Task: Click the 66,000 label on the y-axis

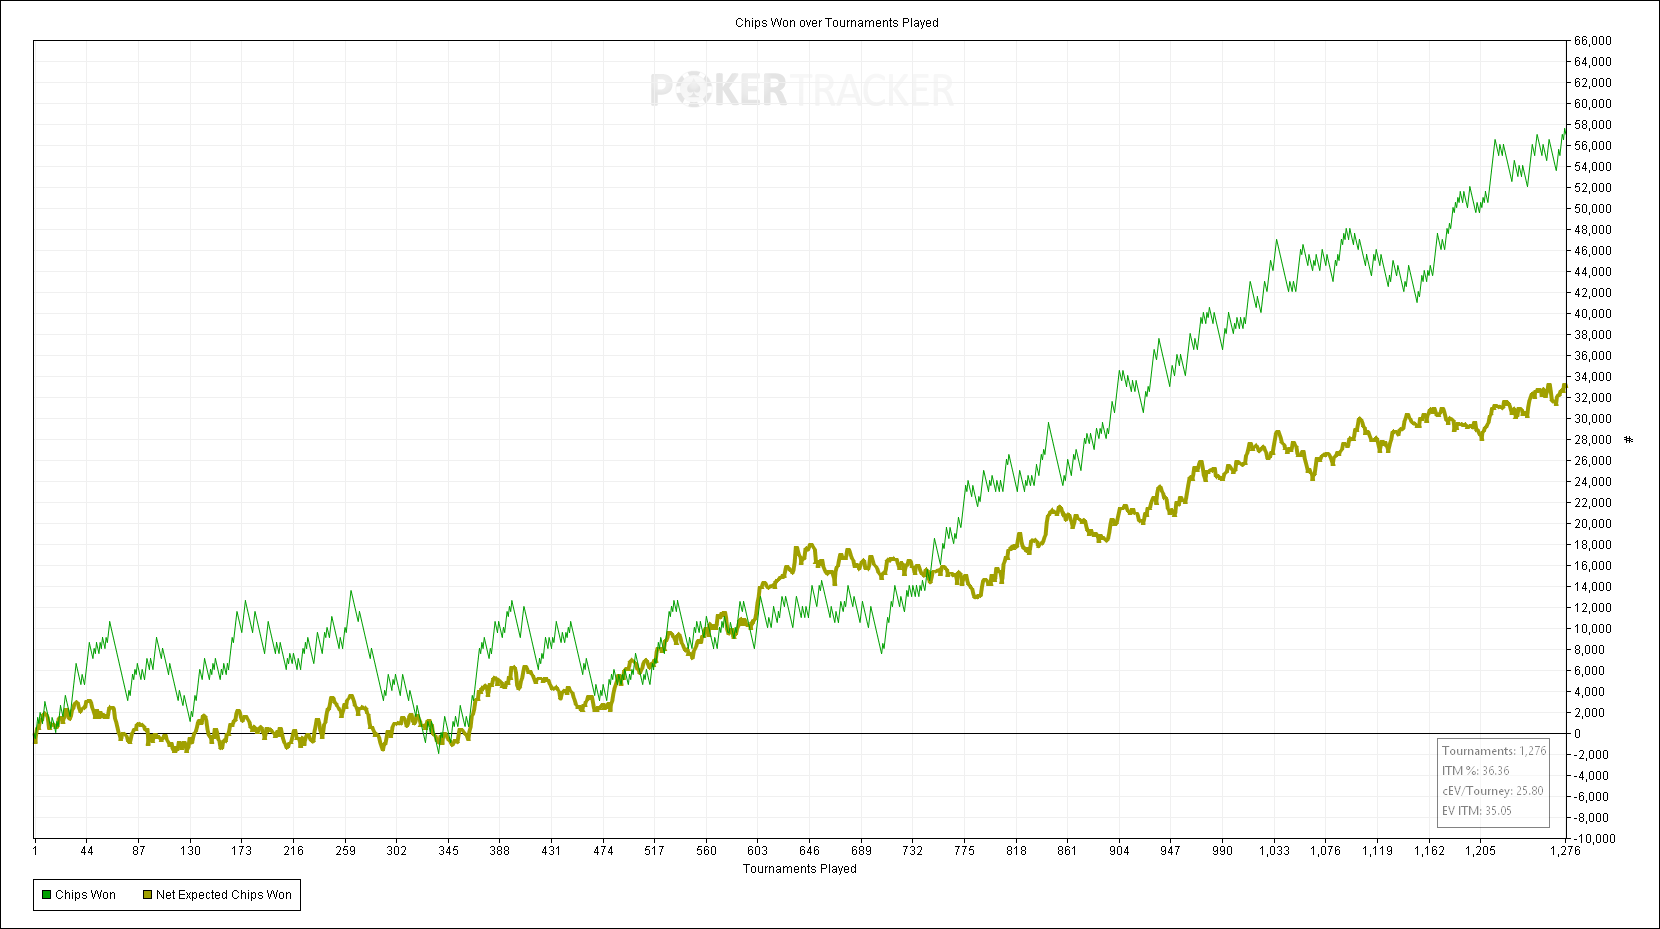Action: [x=1592, y=41]
